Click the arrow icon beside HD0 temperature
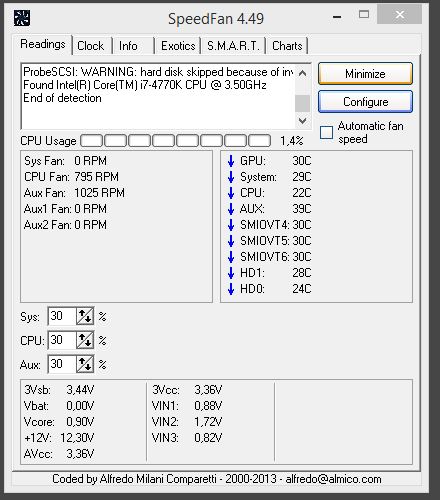Screen dimensions: 440x500 click(231, 289)
